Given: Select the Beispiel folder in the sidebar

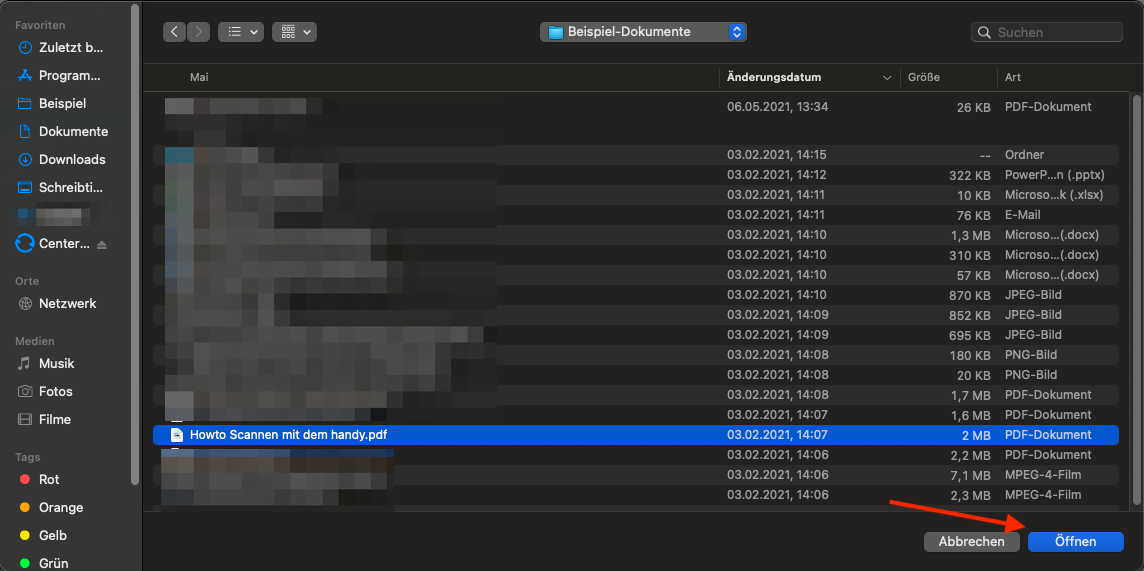Looking at the screenshot, I should [x=52, y=104].
